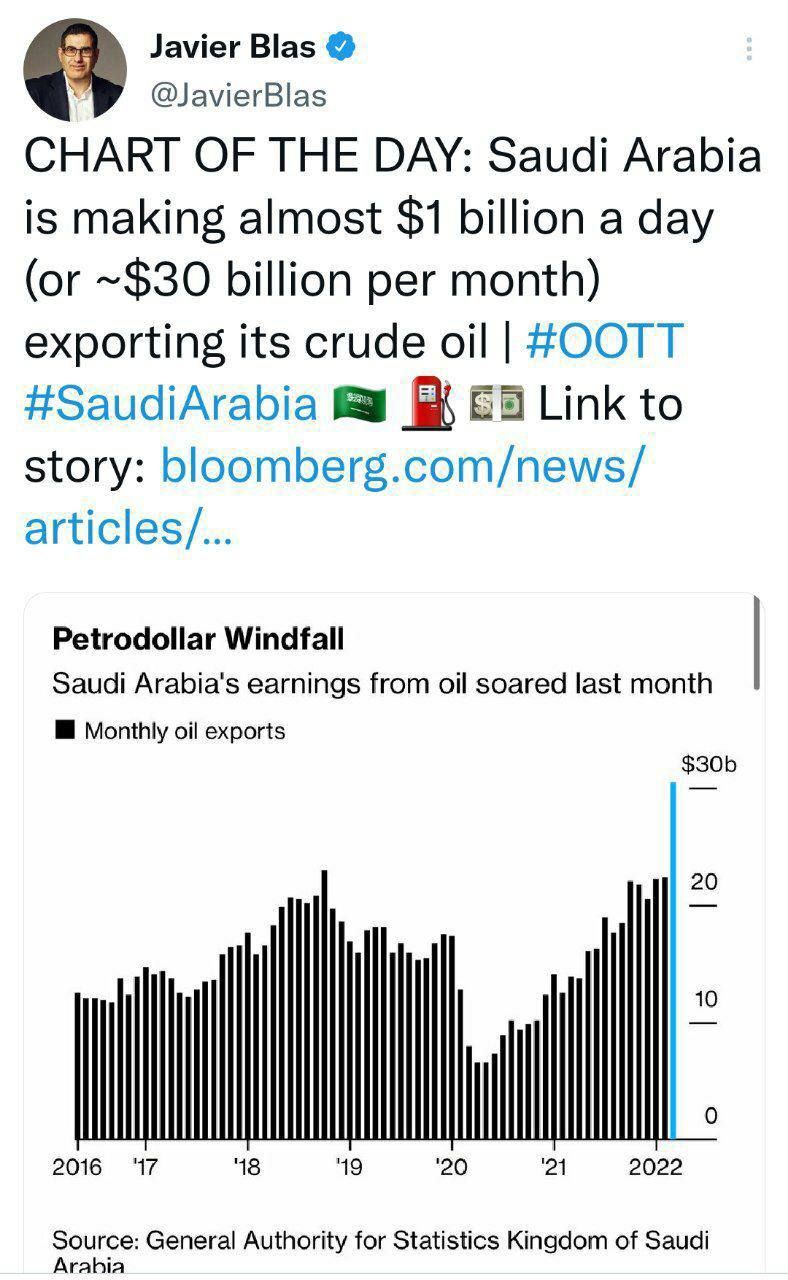Click the $30b axis label

coord(708,765)
